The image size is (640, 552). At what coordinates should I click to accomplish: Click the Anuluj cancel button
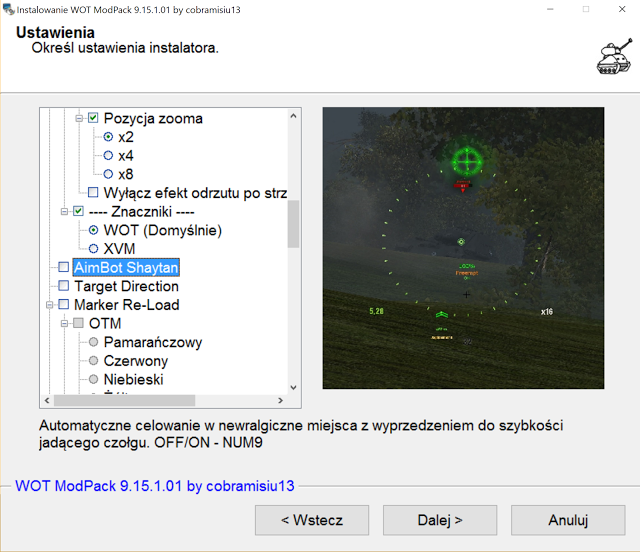click(568, 520)
